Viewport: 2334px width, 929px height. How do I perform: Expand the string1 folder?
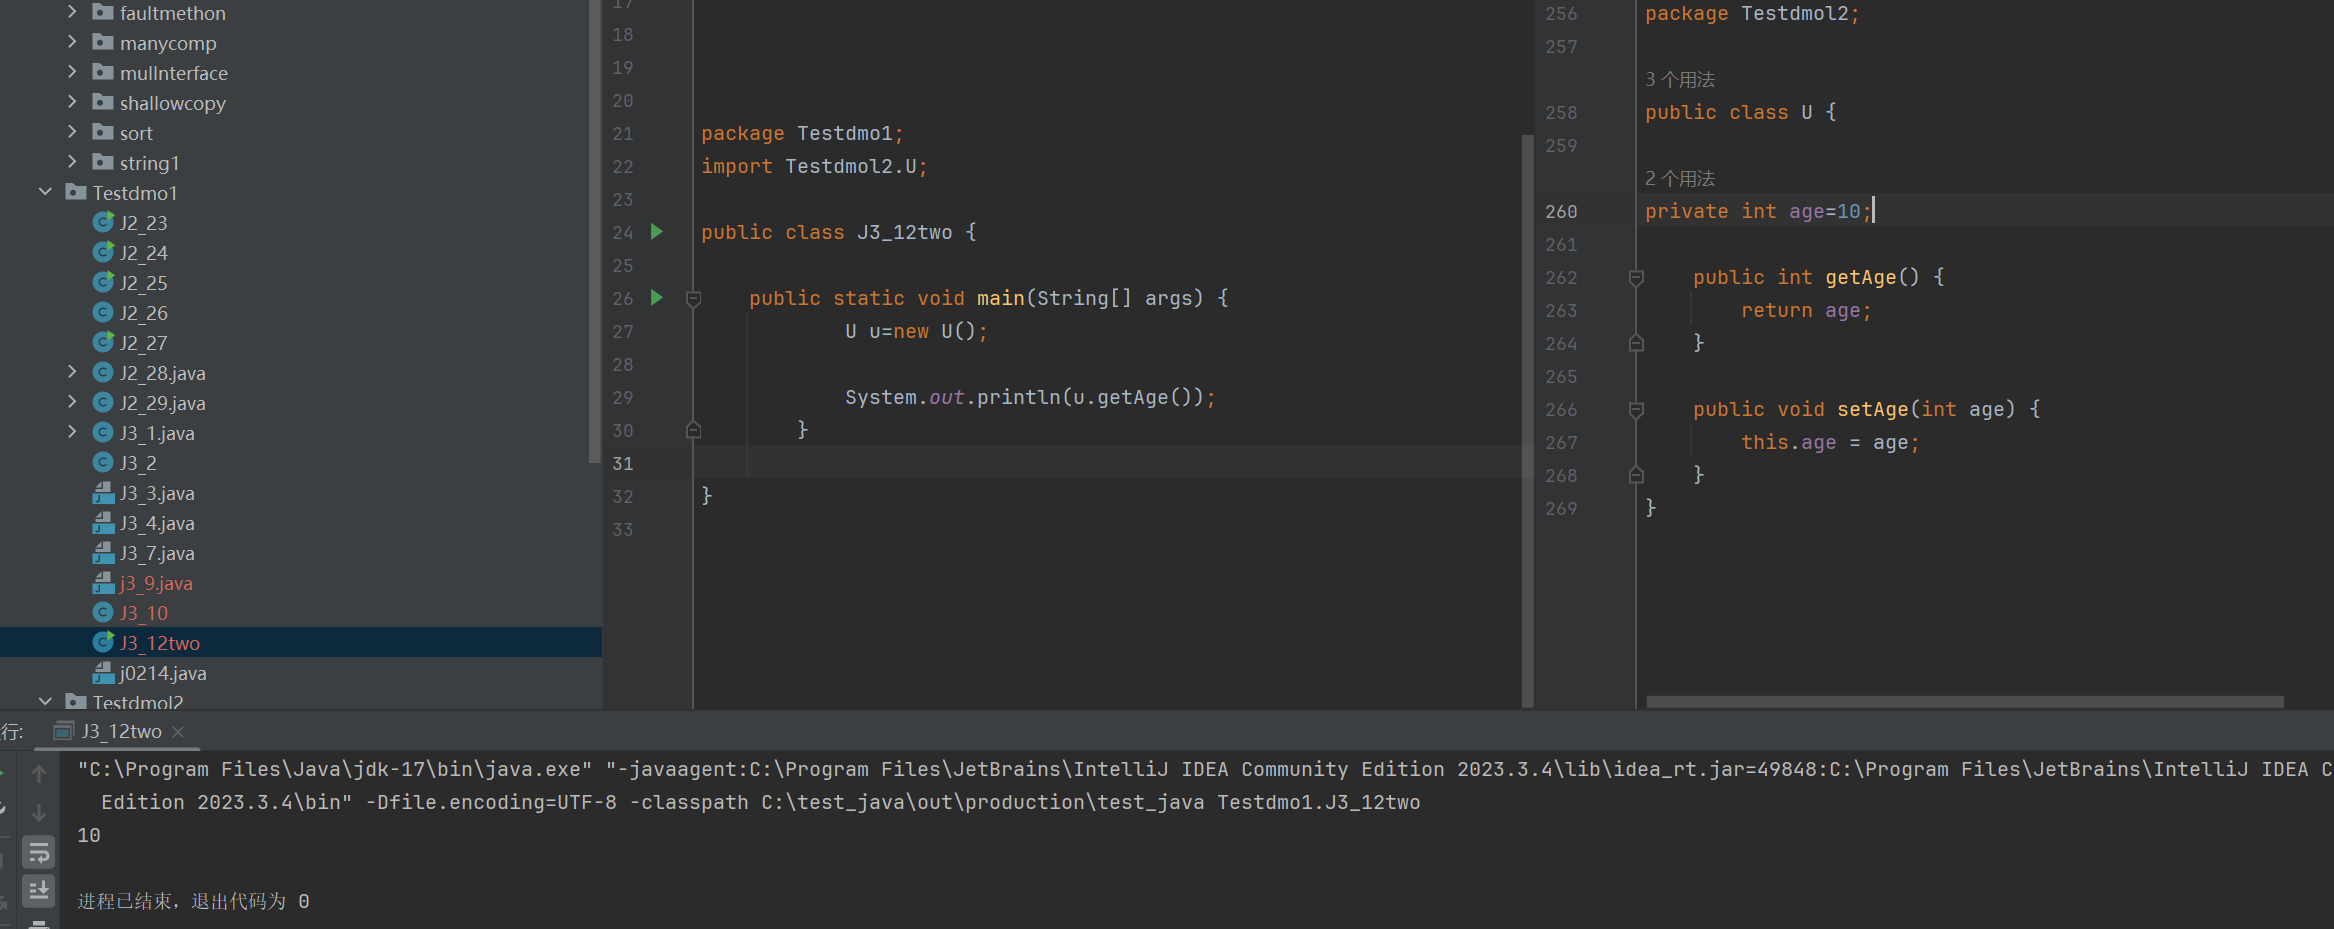pos(72,162)
